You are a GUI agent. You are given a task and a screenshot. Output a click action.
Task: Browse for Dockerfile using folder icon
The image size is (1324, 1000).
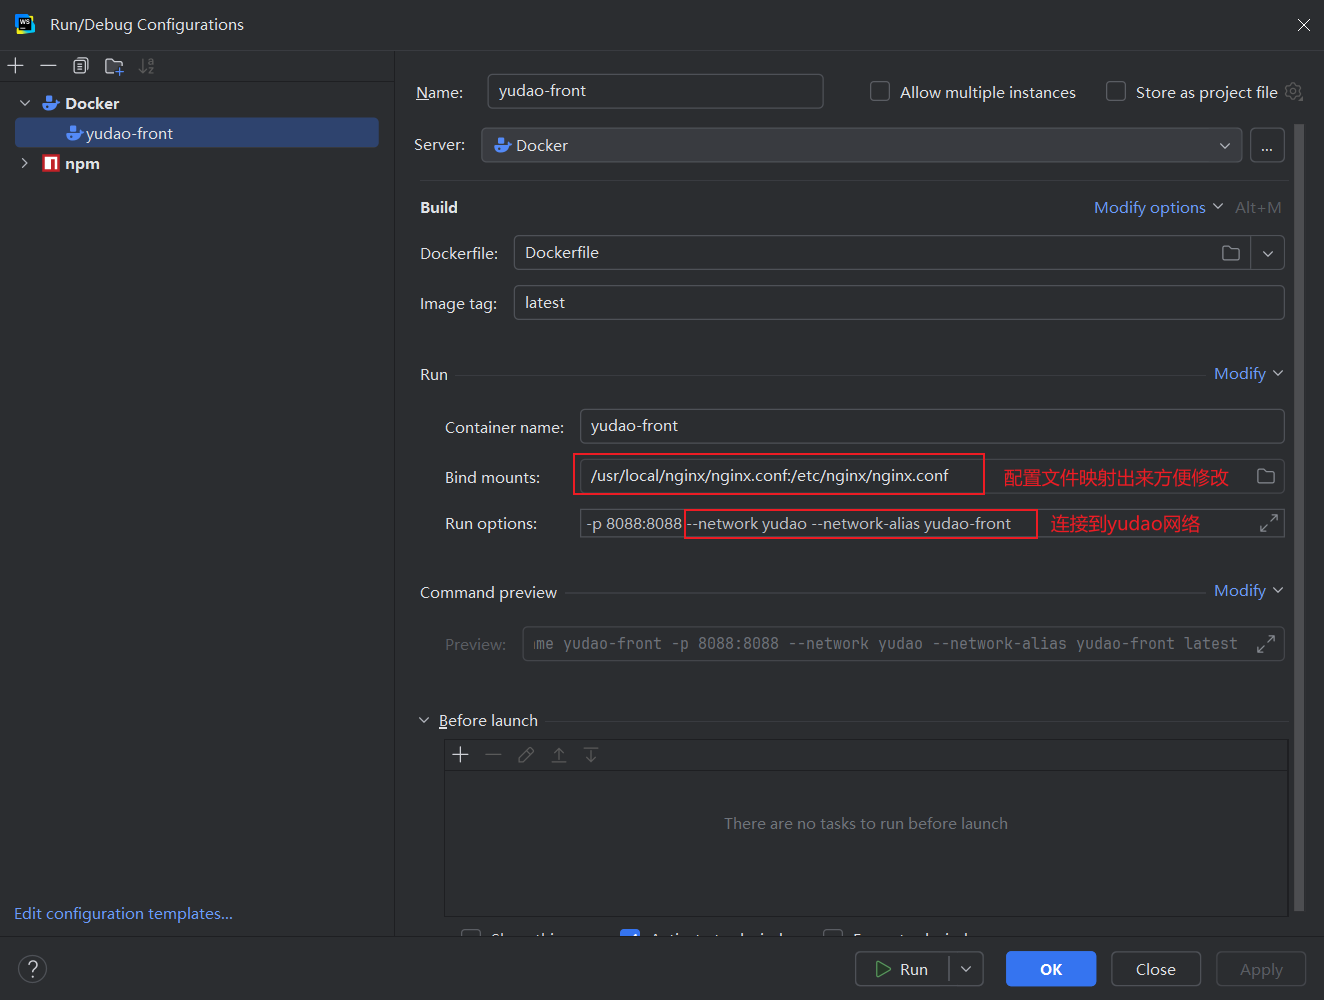click(x=1231, y=253)
